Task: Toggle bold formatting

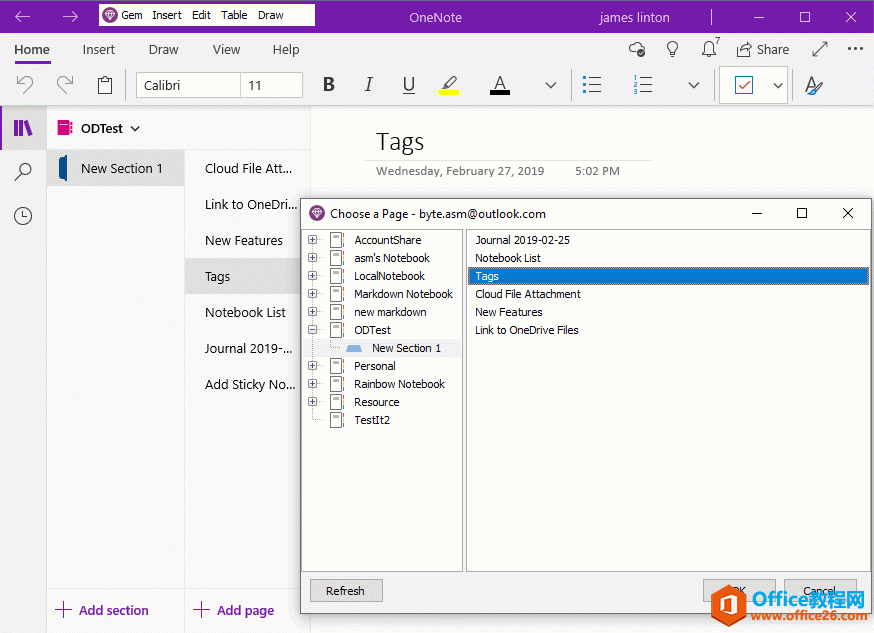Action: [328, 85]
